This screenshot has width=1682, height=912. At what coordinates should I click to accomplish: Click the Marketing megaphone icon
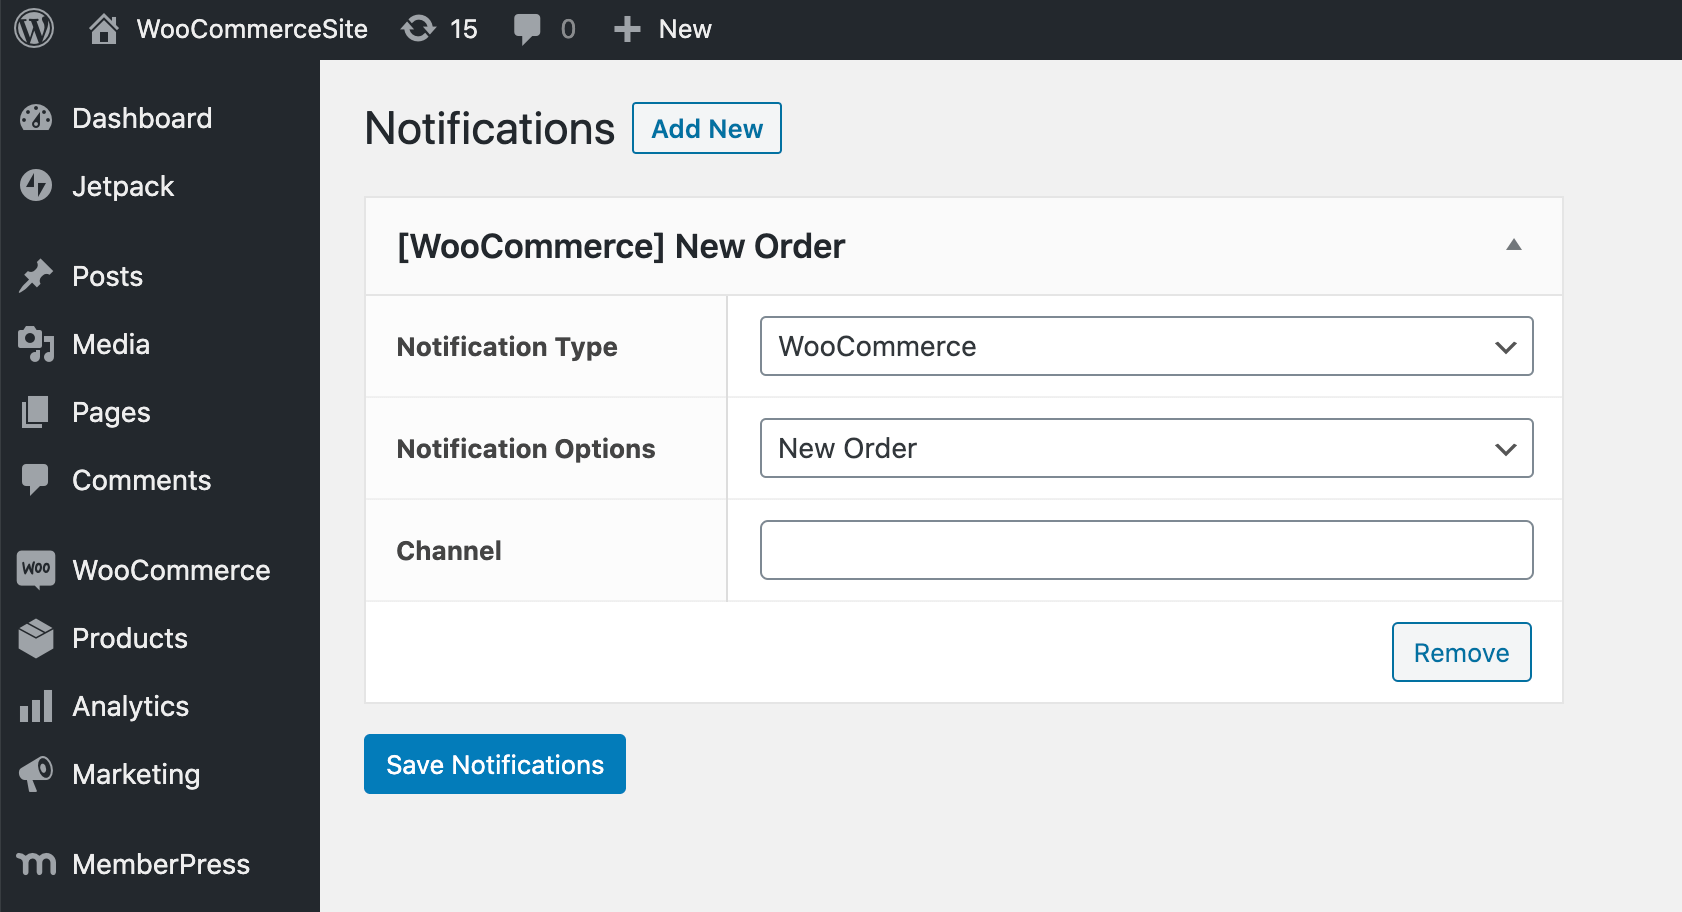click(x=36, y=774)
